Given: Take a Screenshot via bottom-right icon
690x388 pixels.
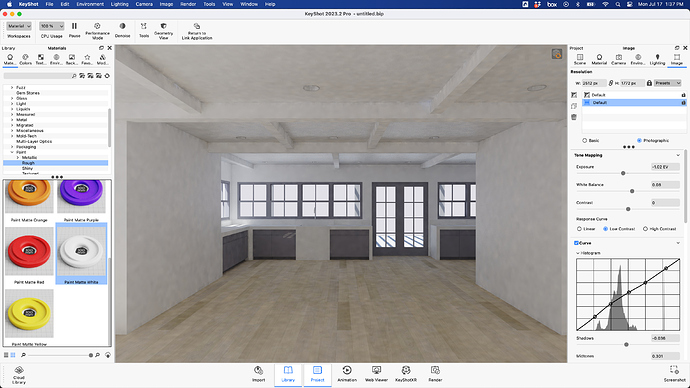Looking at the screenshot, I should [x=674, y=374].
